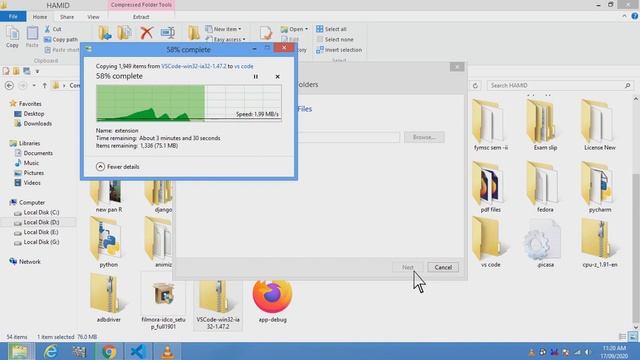This screenshot has width=640, height=360.
Task: Click the New folder icon
Action: (x=193, y=33)
